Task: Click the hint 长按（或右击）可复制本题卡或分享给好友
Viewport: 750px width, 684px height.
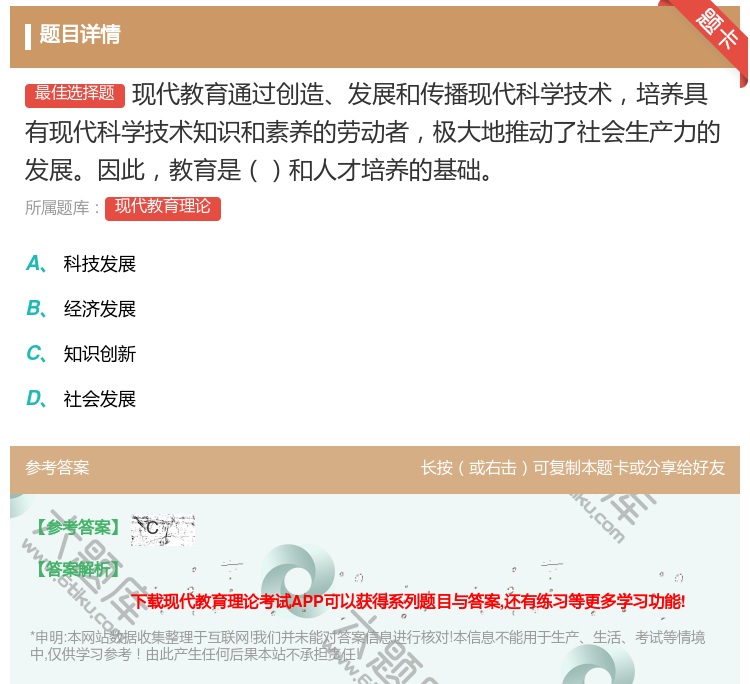Action: coord(573,468)
